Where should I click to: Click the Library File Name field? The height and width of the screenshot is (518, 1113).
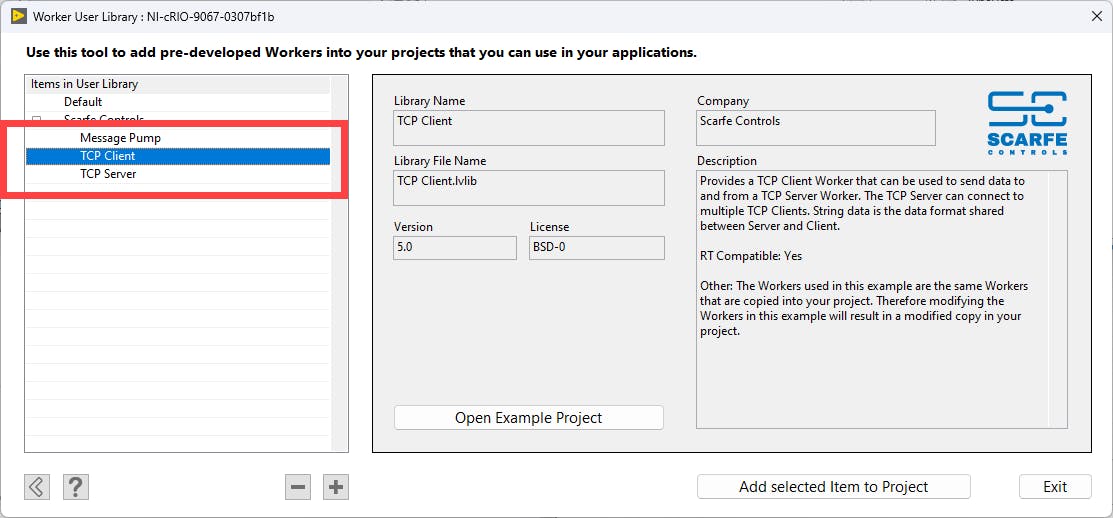click(529, 188)
